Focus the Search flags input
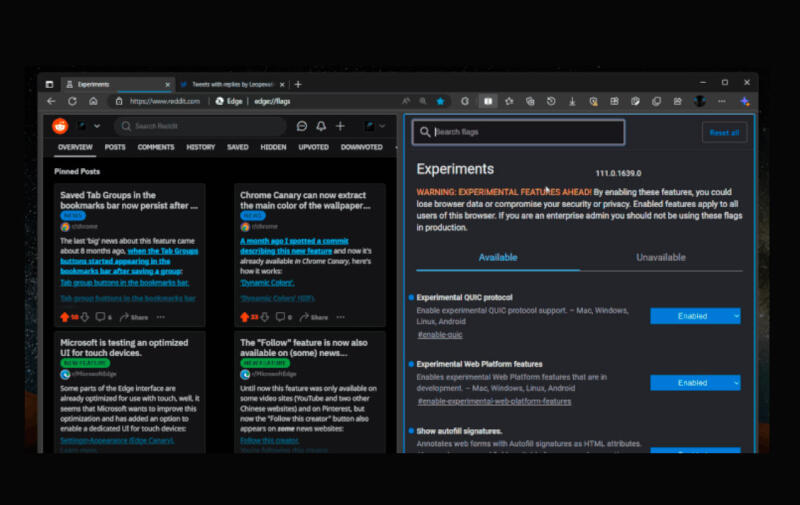Viewport: 800px width, 505px height. click(x=518, y=132)
